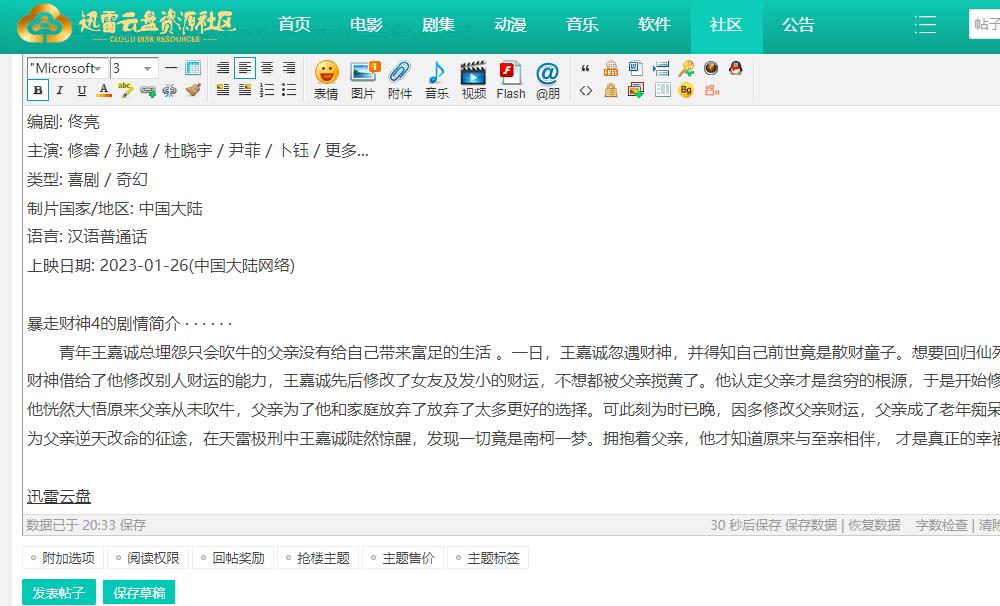Insert music with the 音乐 icon

tap(436, 79)
